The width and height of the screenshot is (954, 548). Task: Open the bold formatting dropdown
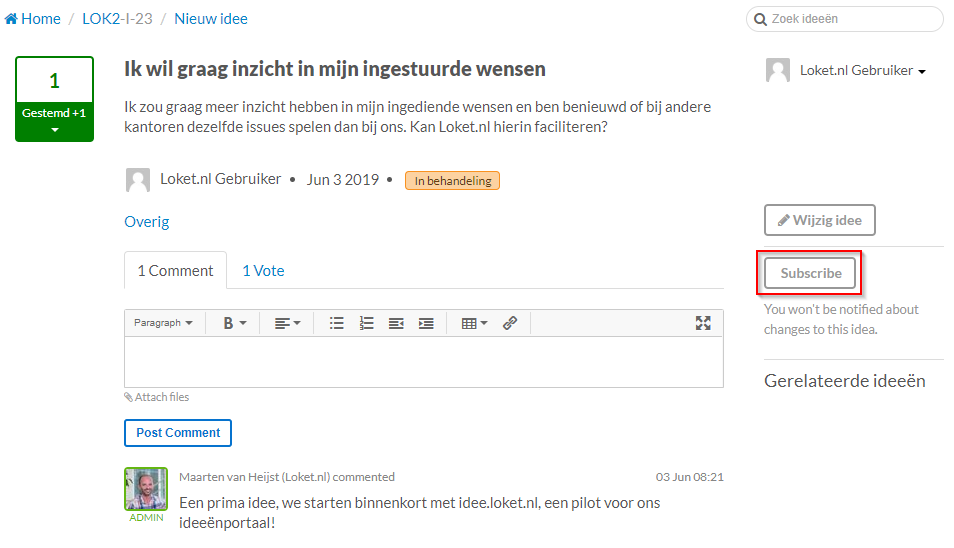[234, 323]
